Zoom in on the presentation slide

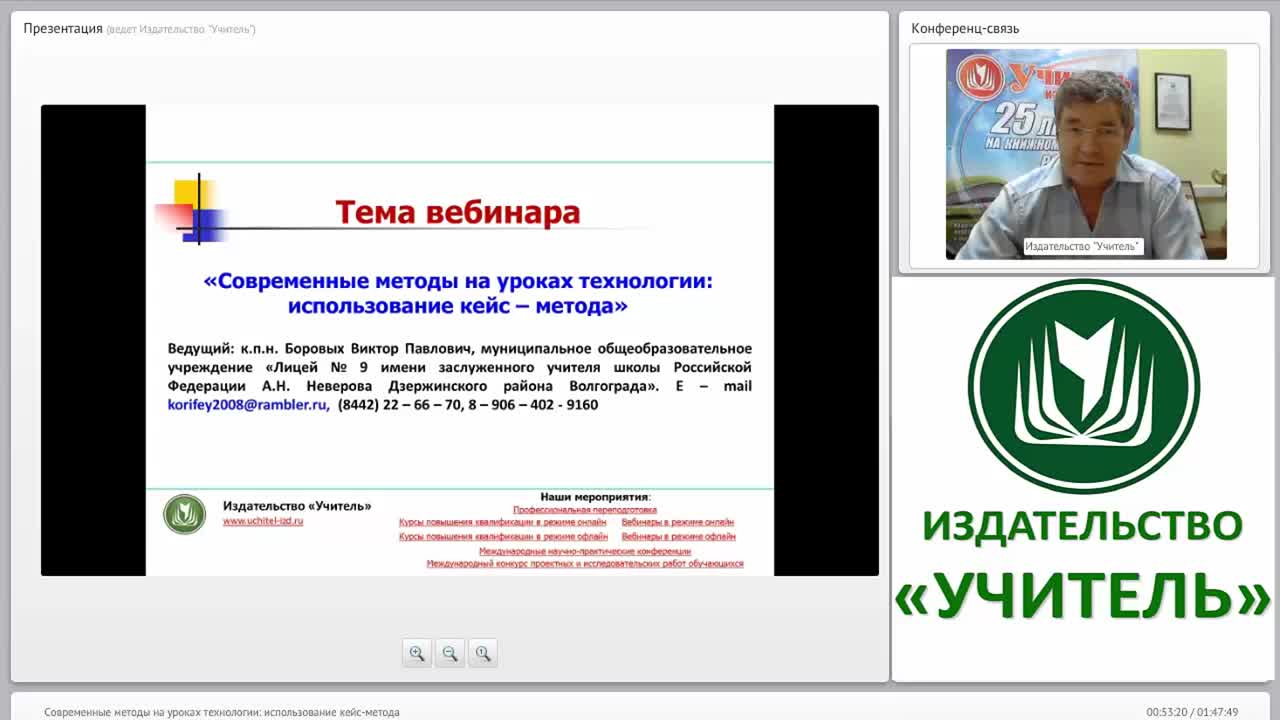417,653
